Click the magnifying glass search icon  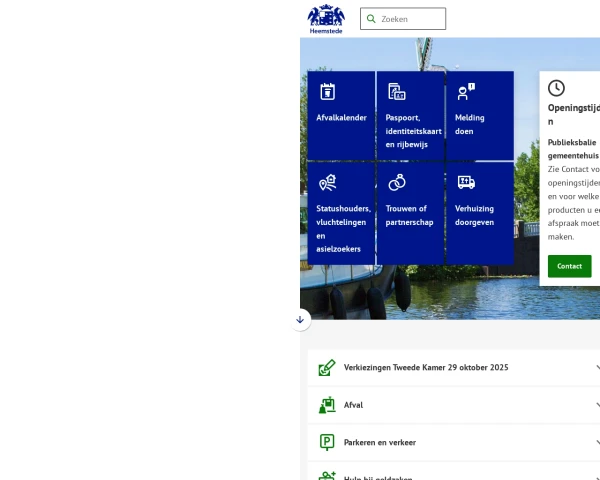click(372, 19)
